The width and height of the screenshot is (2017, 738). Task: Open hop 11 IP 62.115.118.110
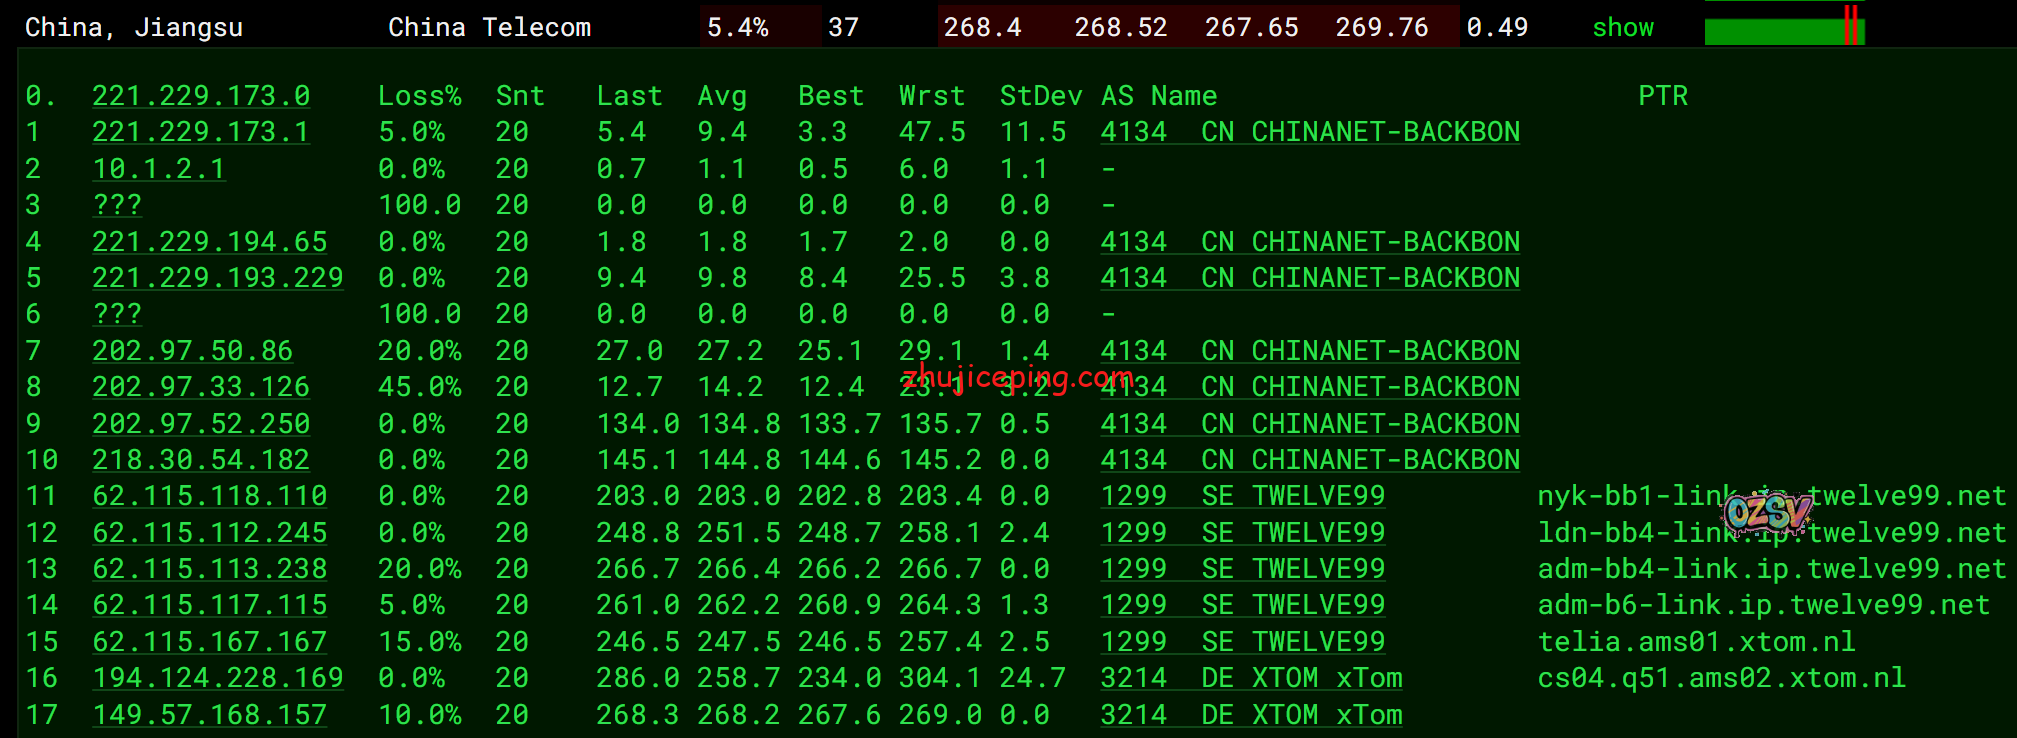point(209,496)
